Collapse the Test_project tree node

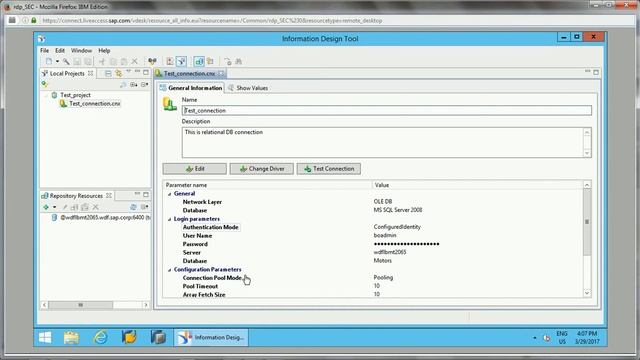pyautogui.click(x=46, y=95)
